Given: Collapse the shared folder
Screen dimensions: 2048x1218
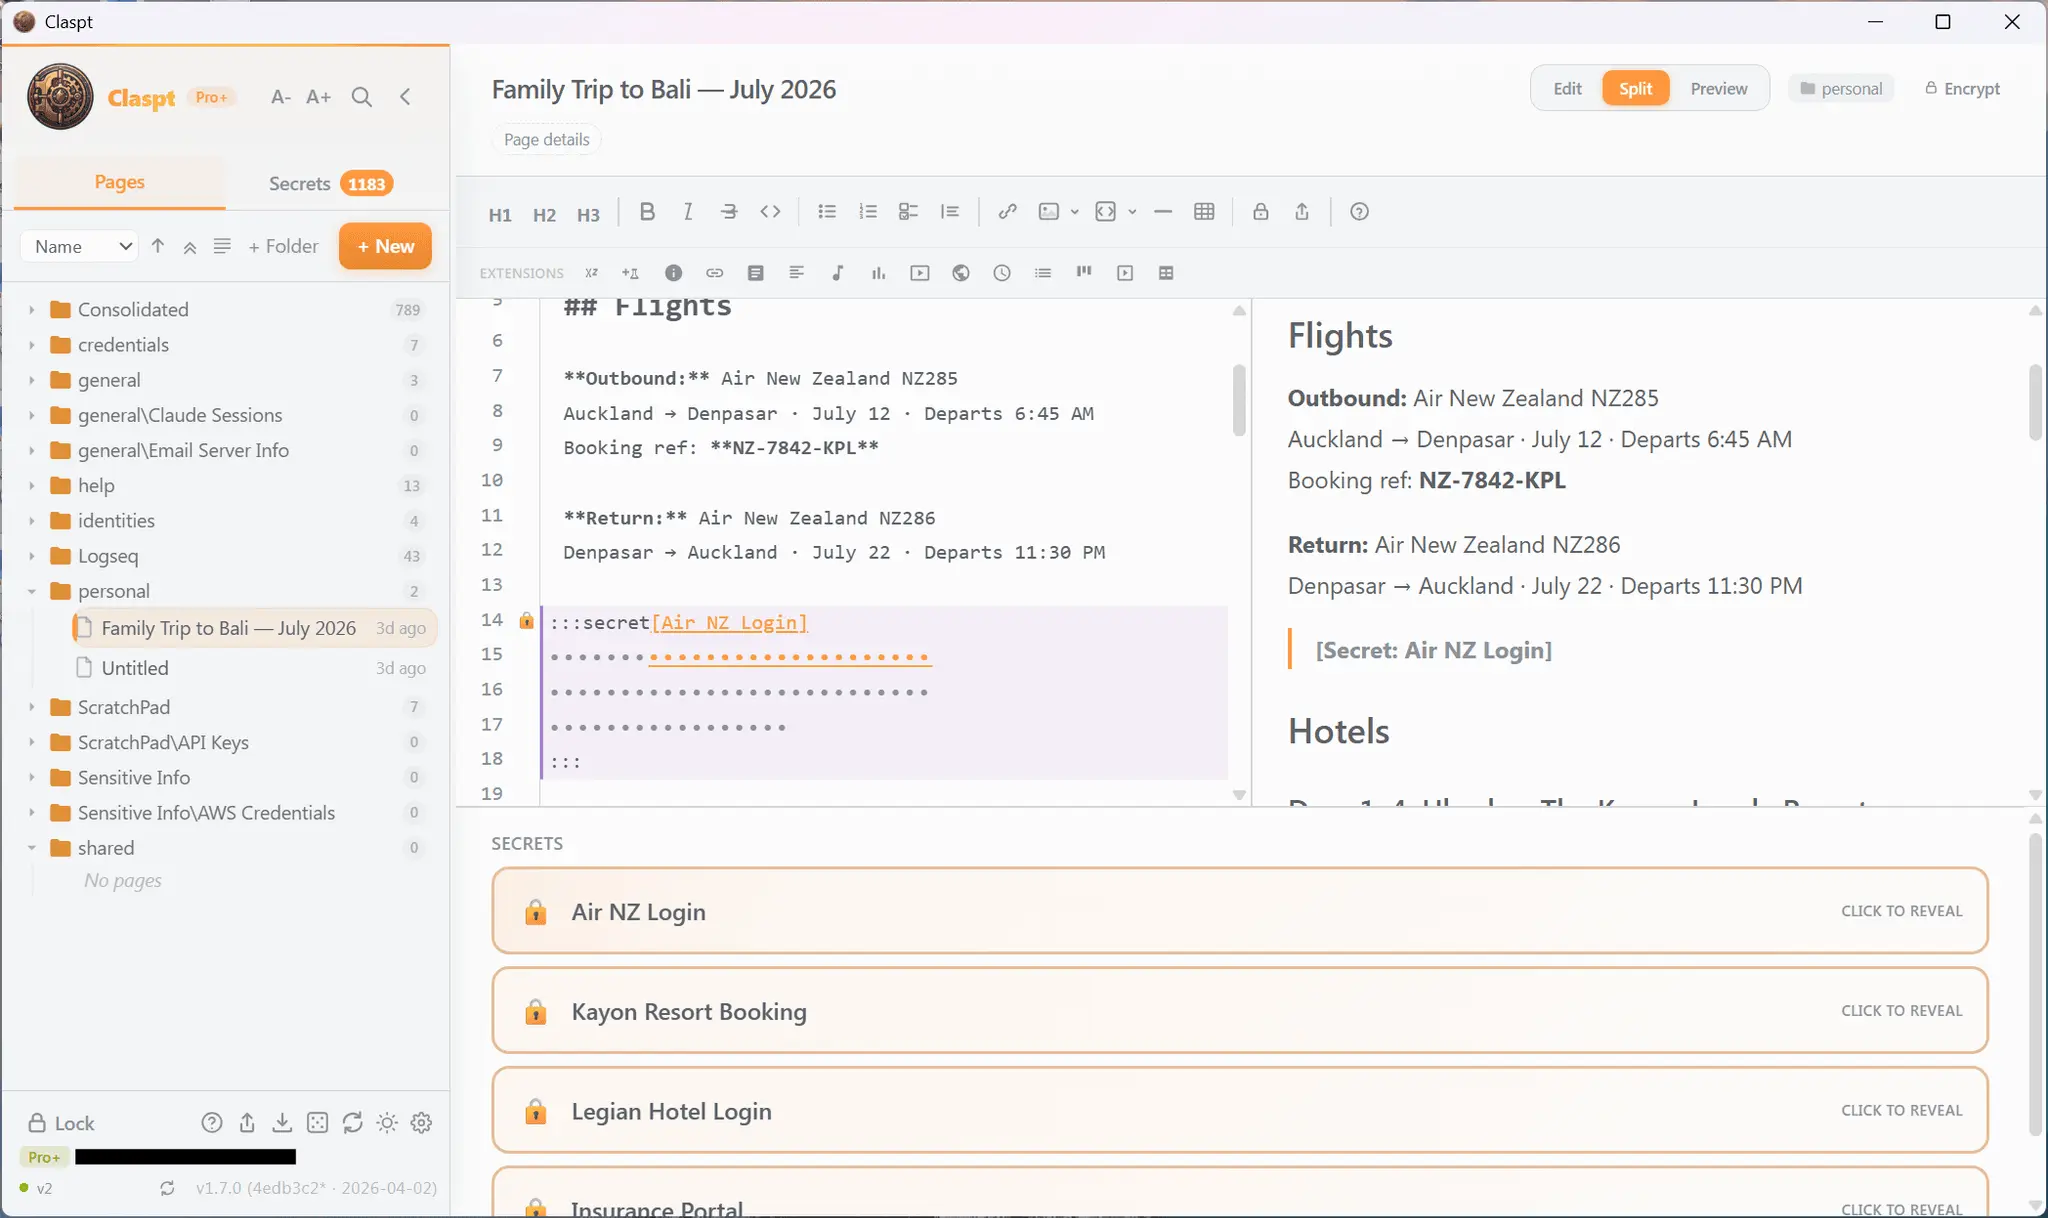Looking at the screenshot, I should point(32,848).
